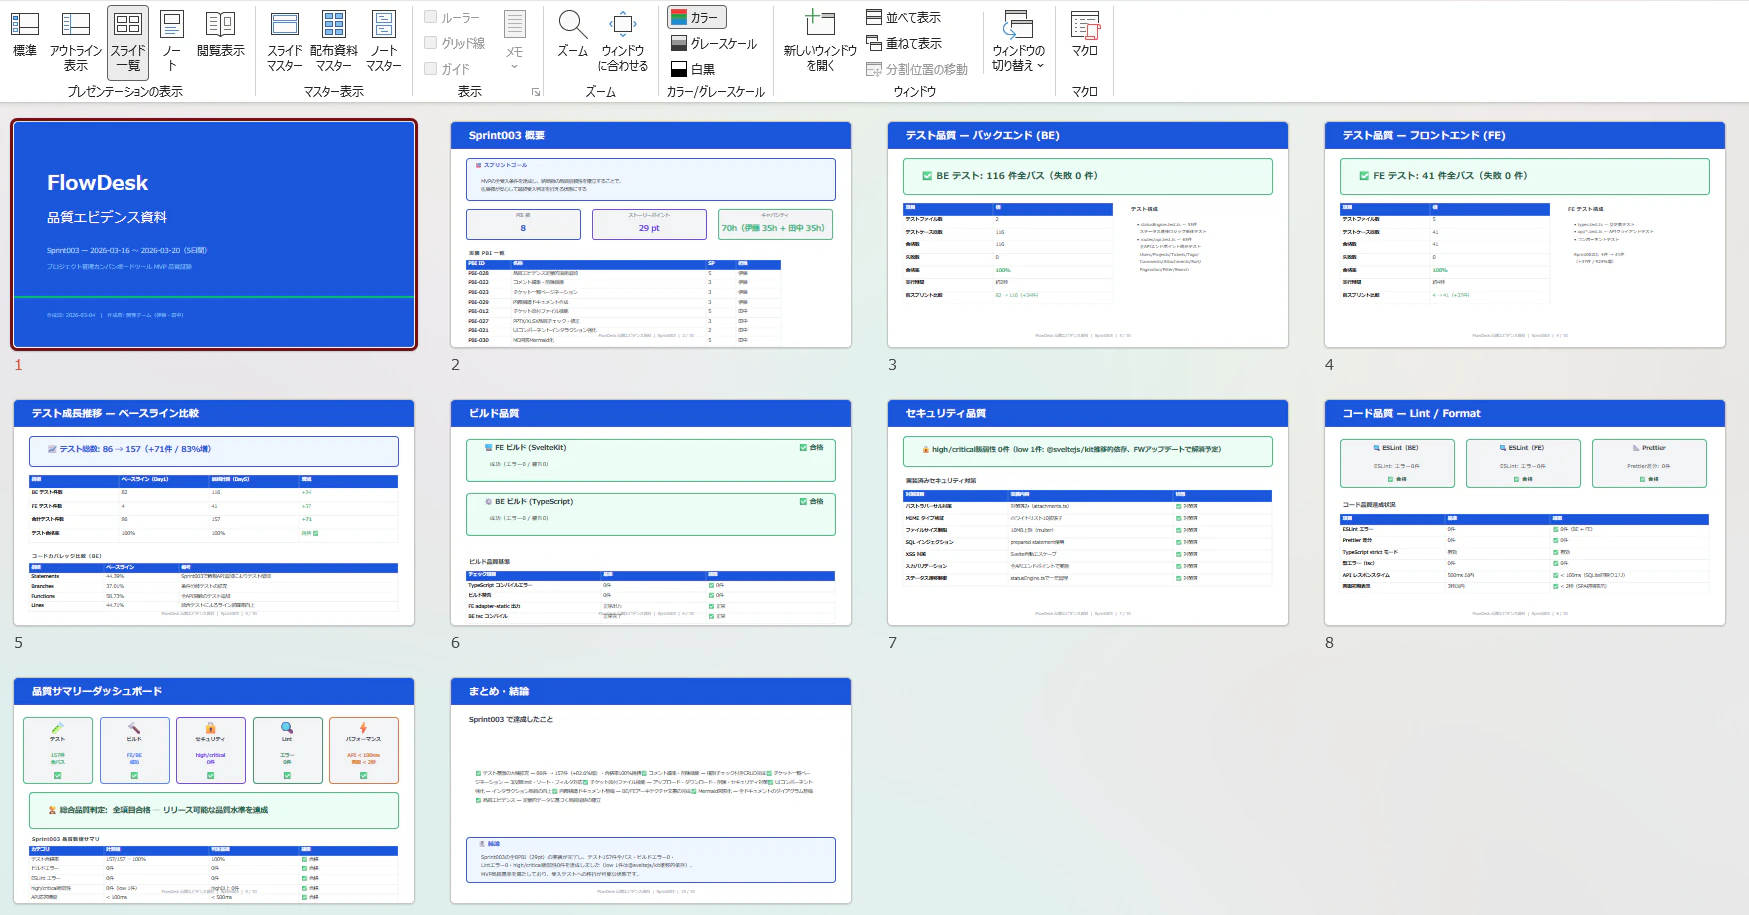
Task: Open アウトライン表示 (Outline) view
Action: click(x=76, y=41)
